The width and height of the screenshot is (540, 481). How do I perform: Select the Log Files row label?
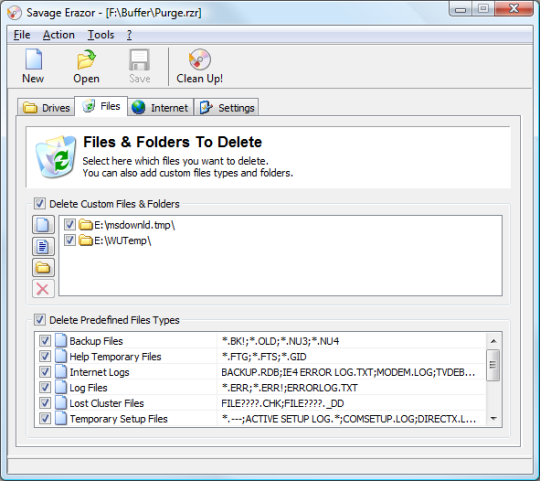89,388
